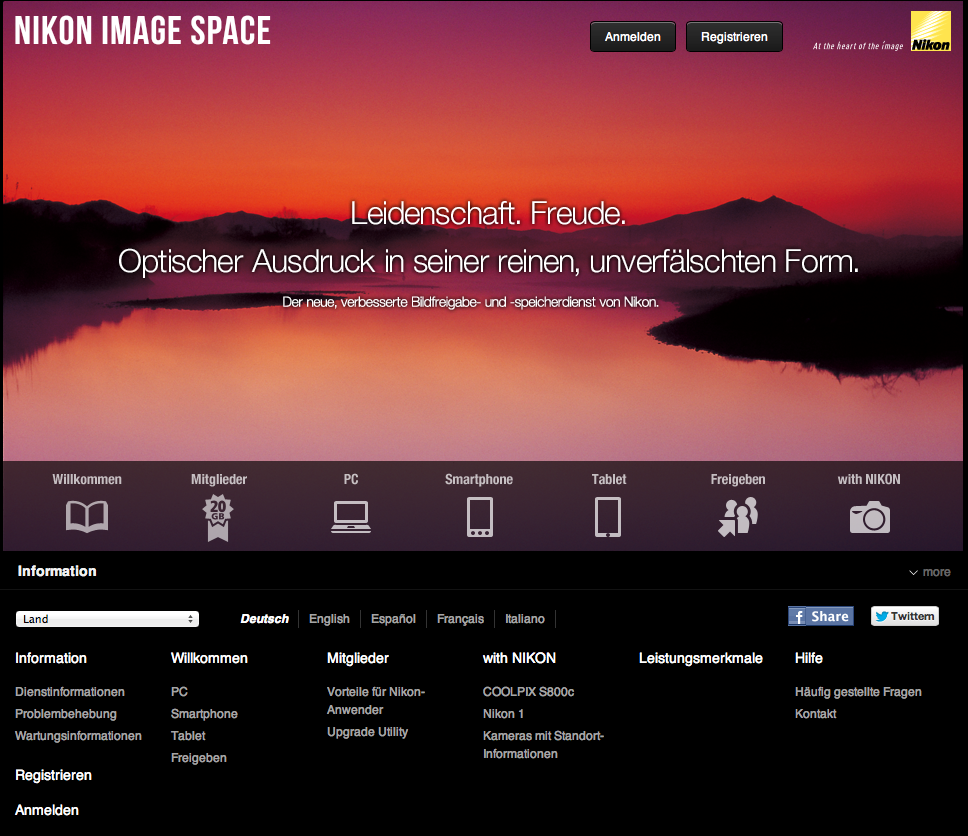Expand Information with the more chevron
968x836 pixels.
[x=929, y=572]
